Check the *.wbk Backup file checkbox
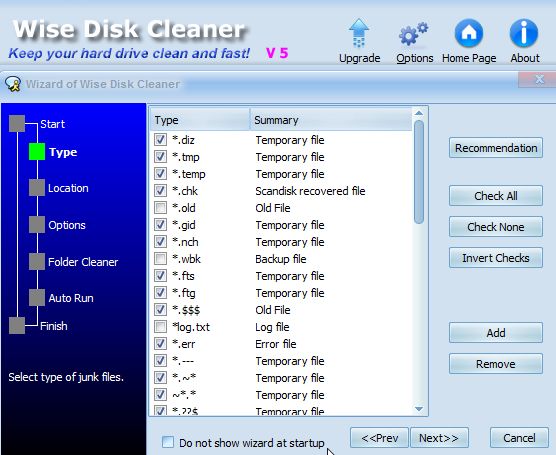556x455 pixels. pyautogui.click(x=160, y=259)
